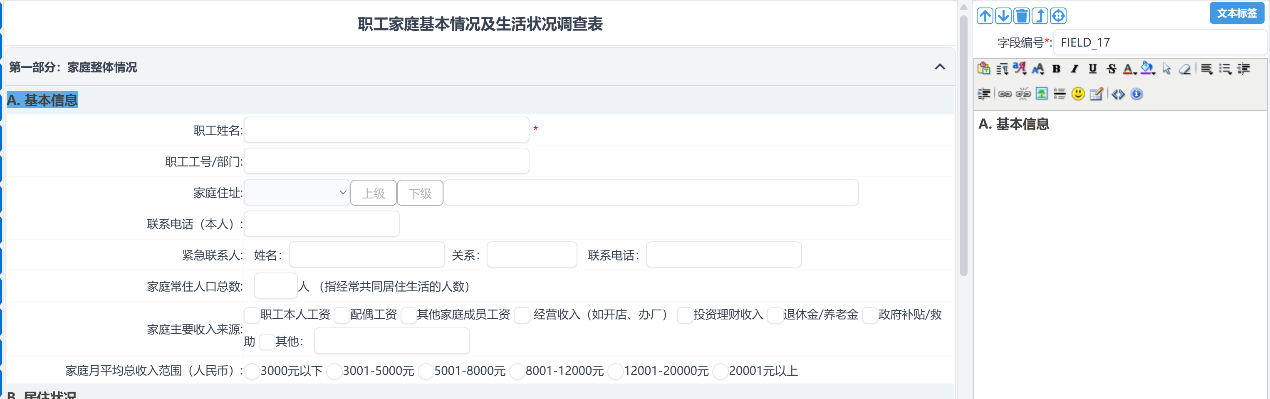
Task: Open the smiley emoticon picker
Action: 1078,94
